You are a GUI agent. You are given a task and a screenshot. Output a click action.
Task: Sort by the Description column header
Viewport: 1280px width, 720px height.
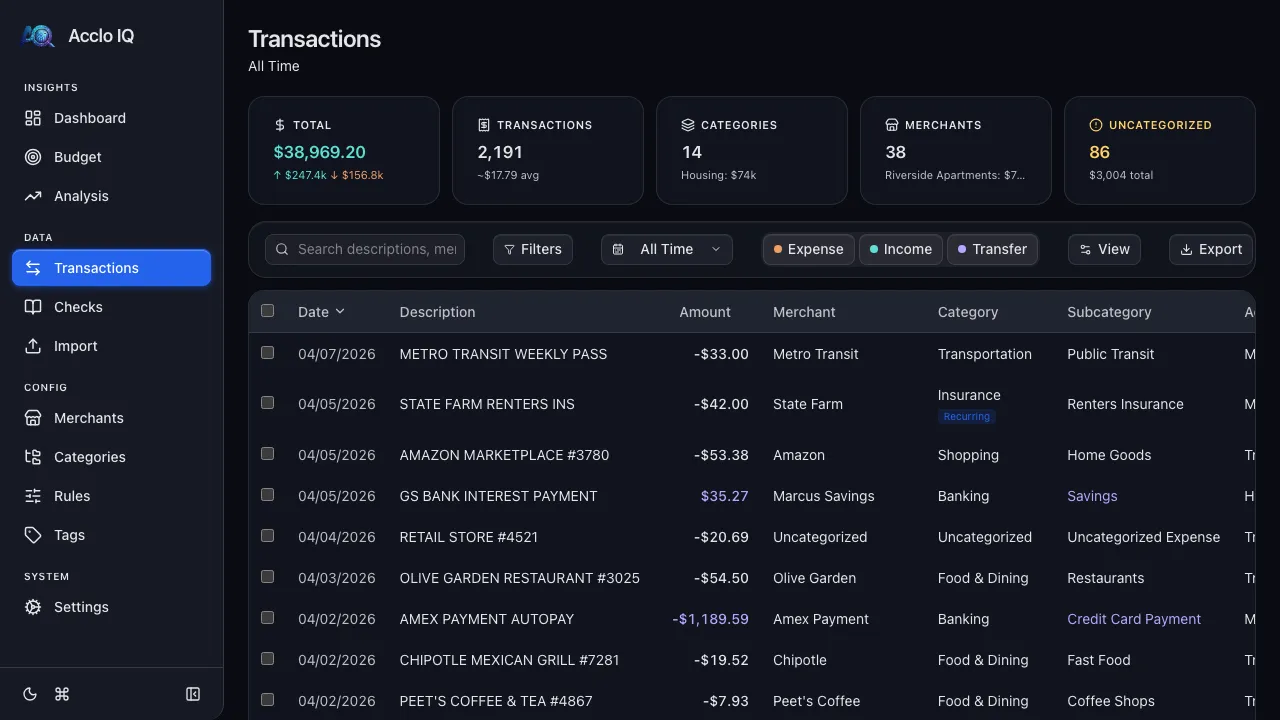click(437, 312)
